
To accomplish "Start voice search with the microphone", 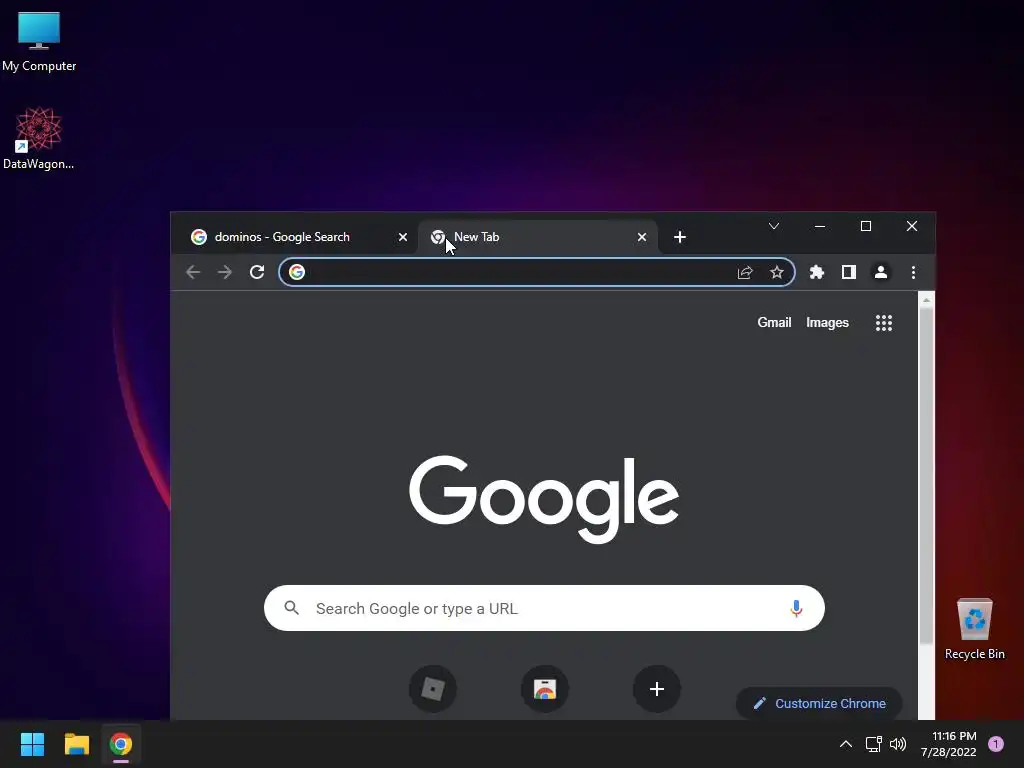I will [x=796, y=609].
